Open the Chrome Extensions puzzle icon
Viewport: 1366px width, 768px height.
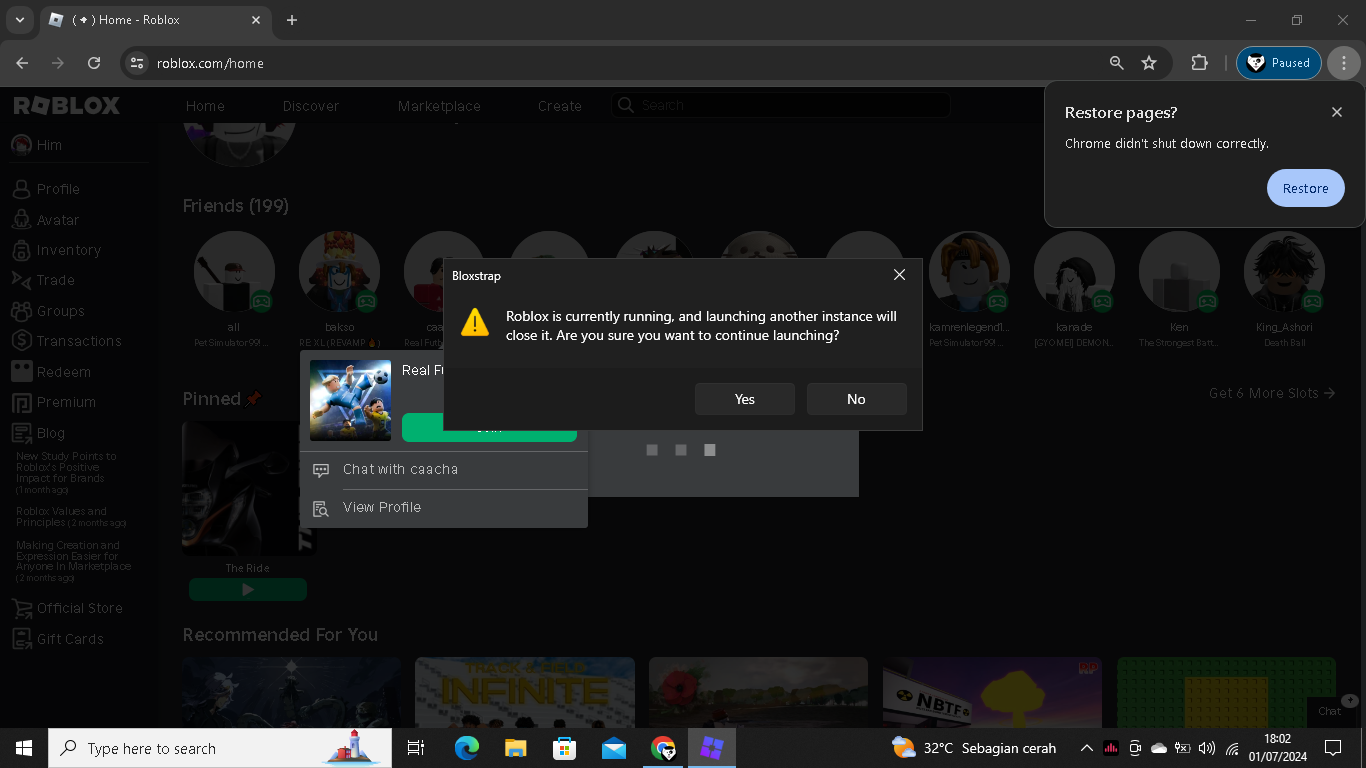1199,63
